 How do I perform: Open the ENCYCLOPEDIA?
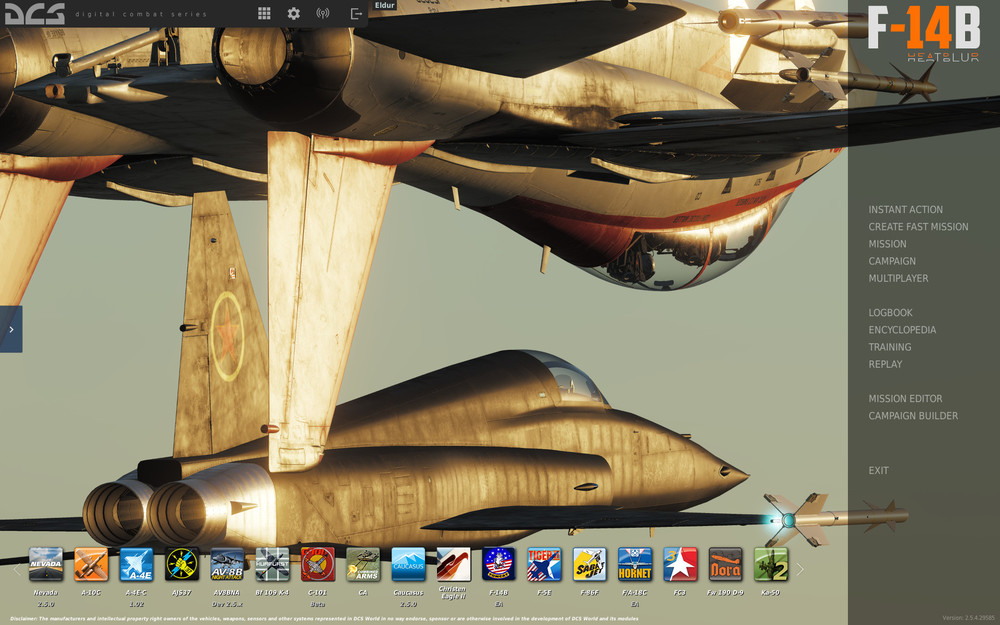click(x=902, y=330)
